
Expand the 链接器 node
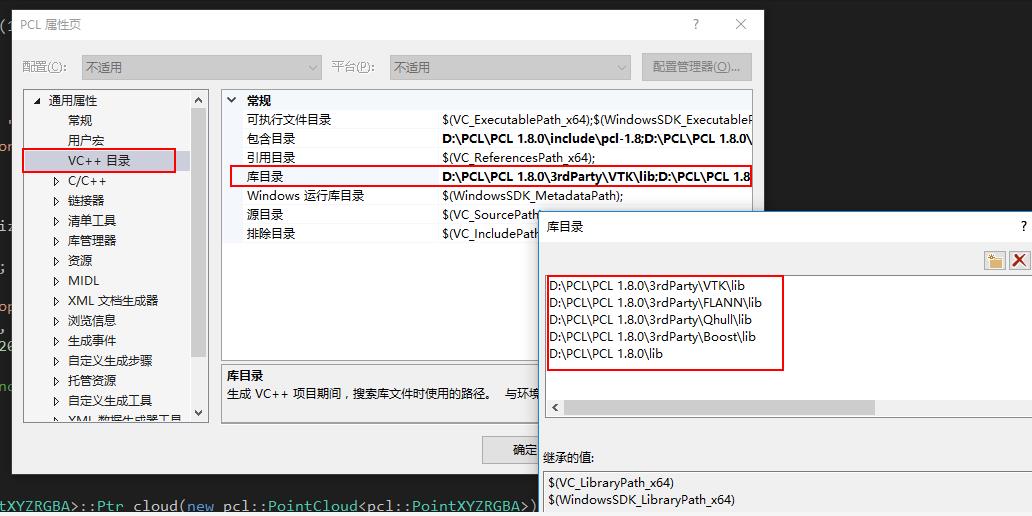tap(56, 201)
